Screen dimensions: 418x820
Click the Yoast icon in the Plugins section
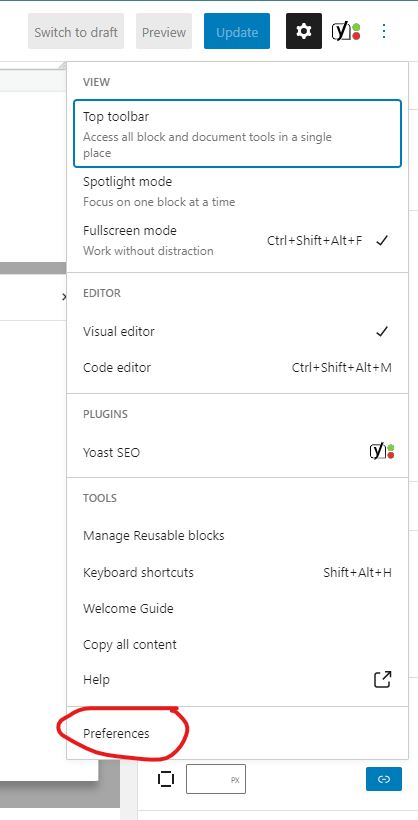[382, 451]
